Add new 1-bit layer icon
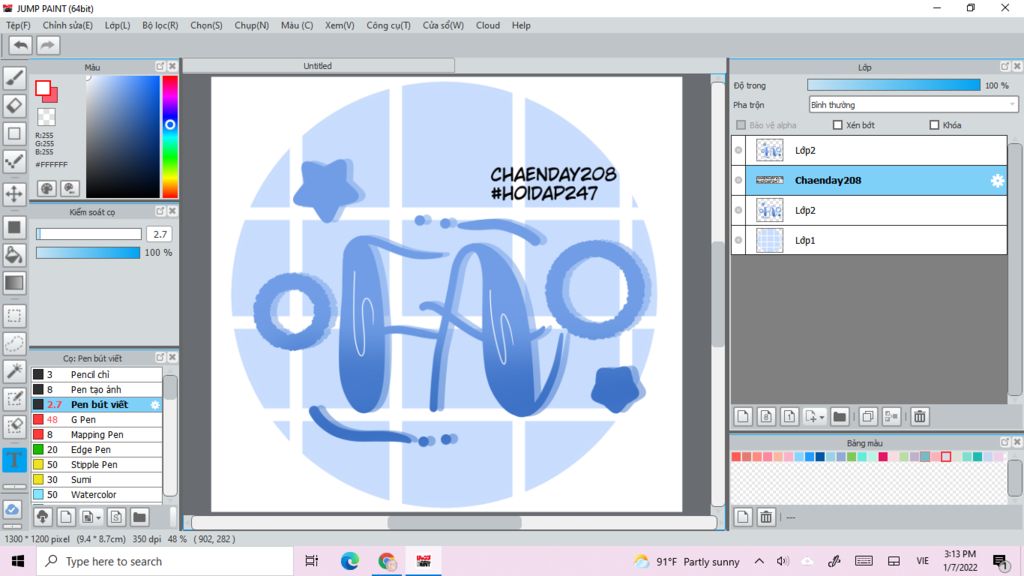The width and height of the screenshot is (1024, 576). [789, 417]
